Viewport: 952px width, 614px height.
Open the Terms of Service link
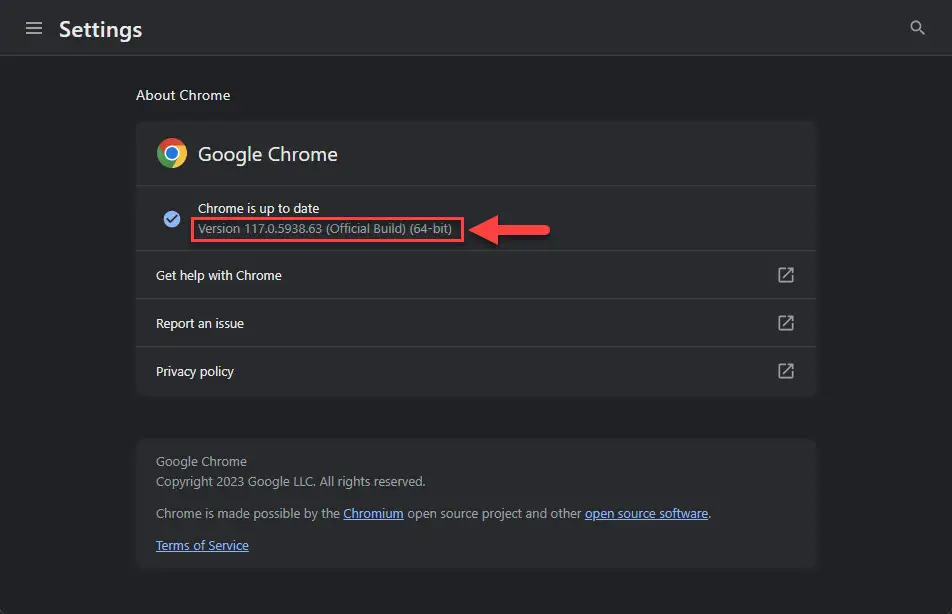tap(202, 545)
